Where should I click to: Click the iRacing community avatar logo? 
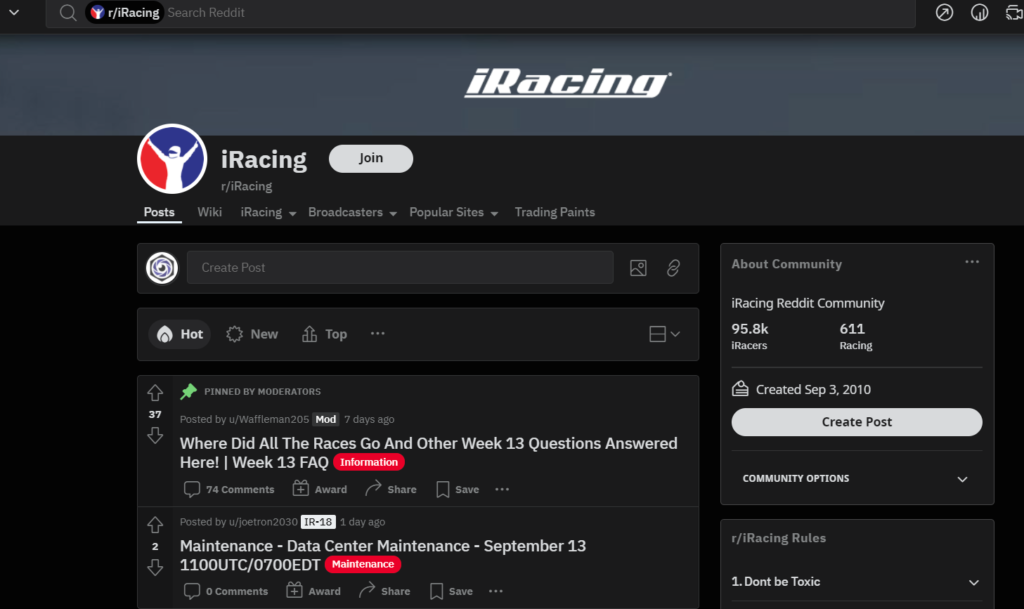(172, 159)
